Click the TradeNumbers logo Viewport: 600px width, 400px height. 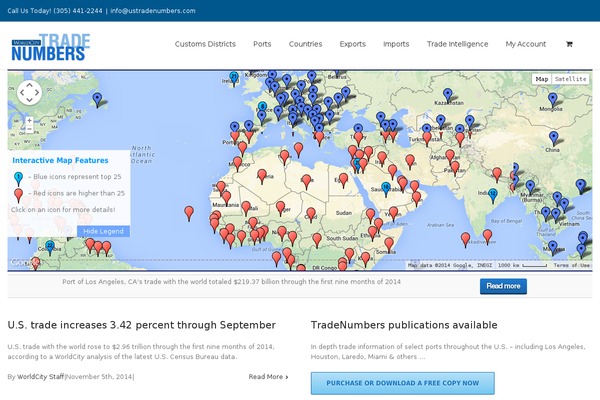[x=51, y=47]
